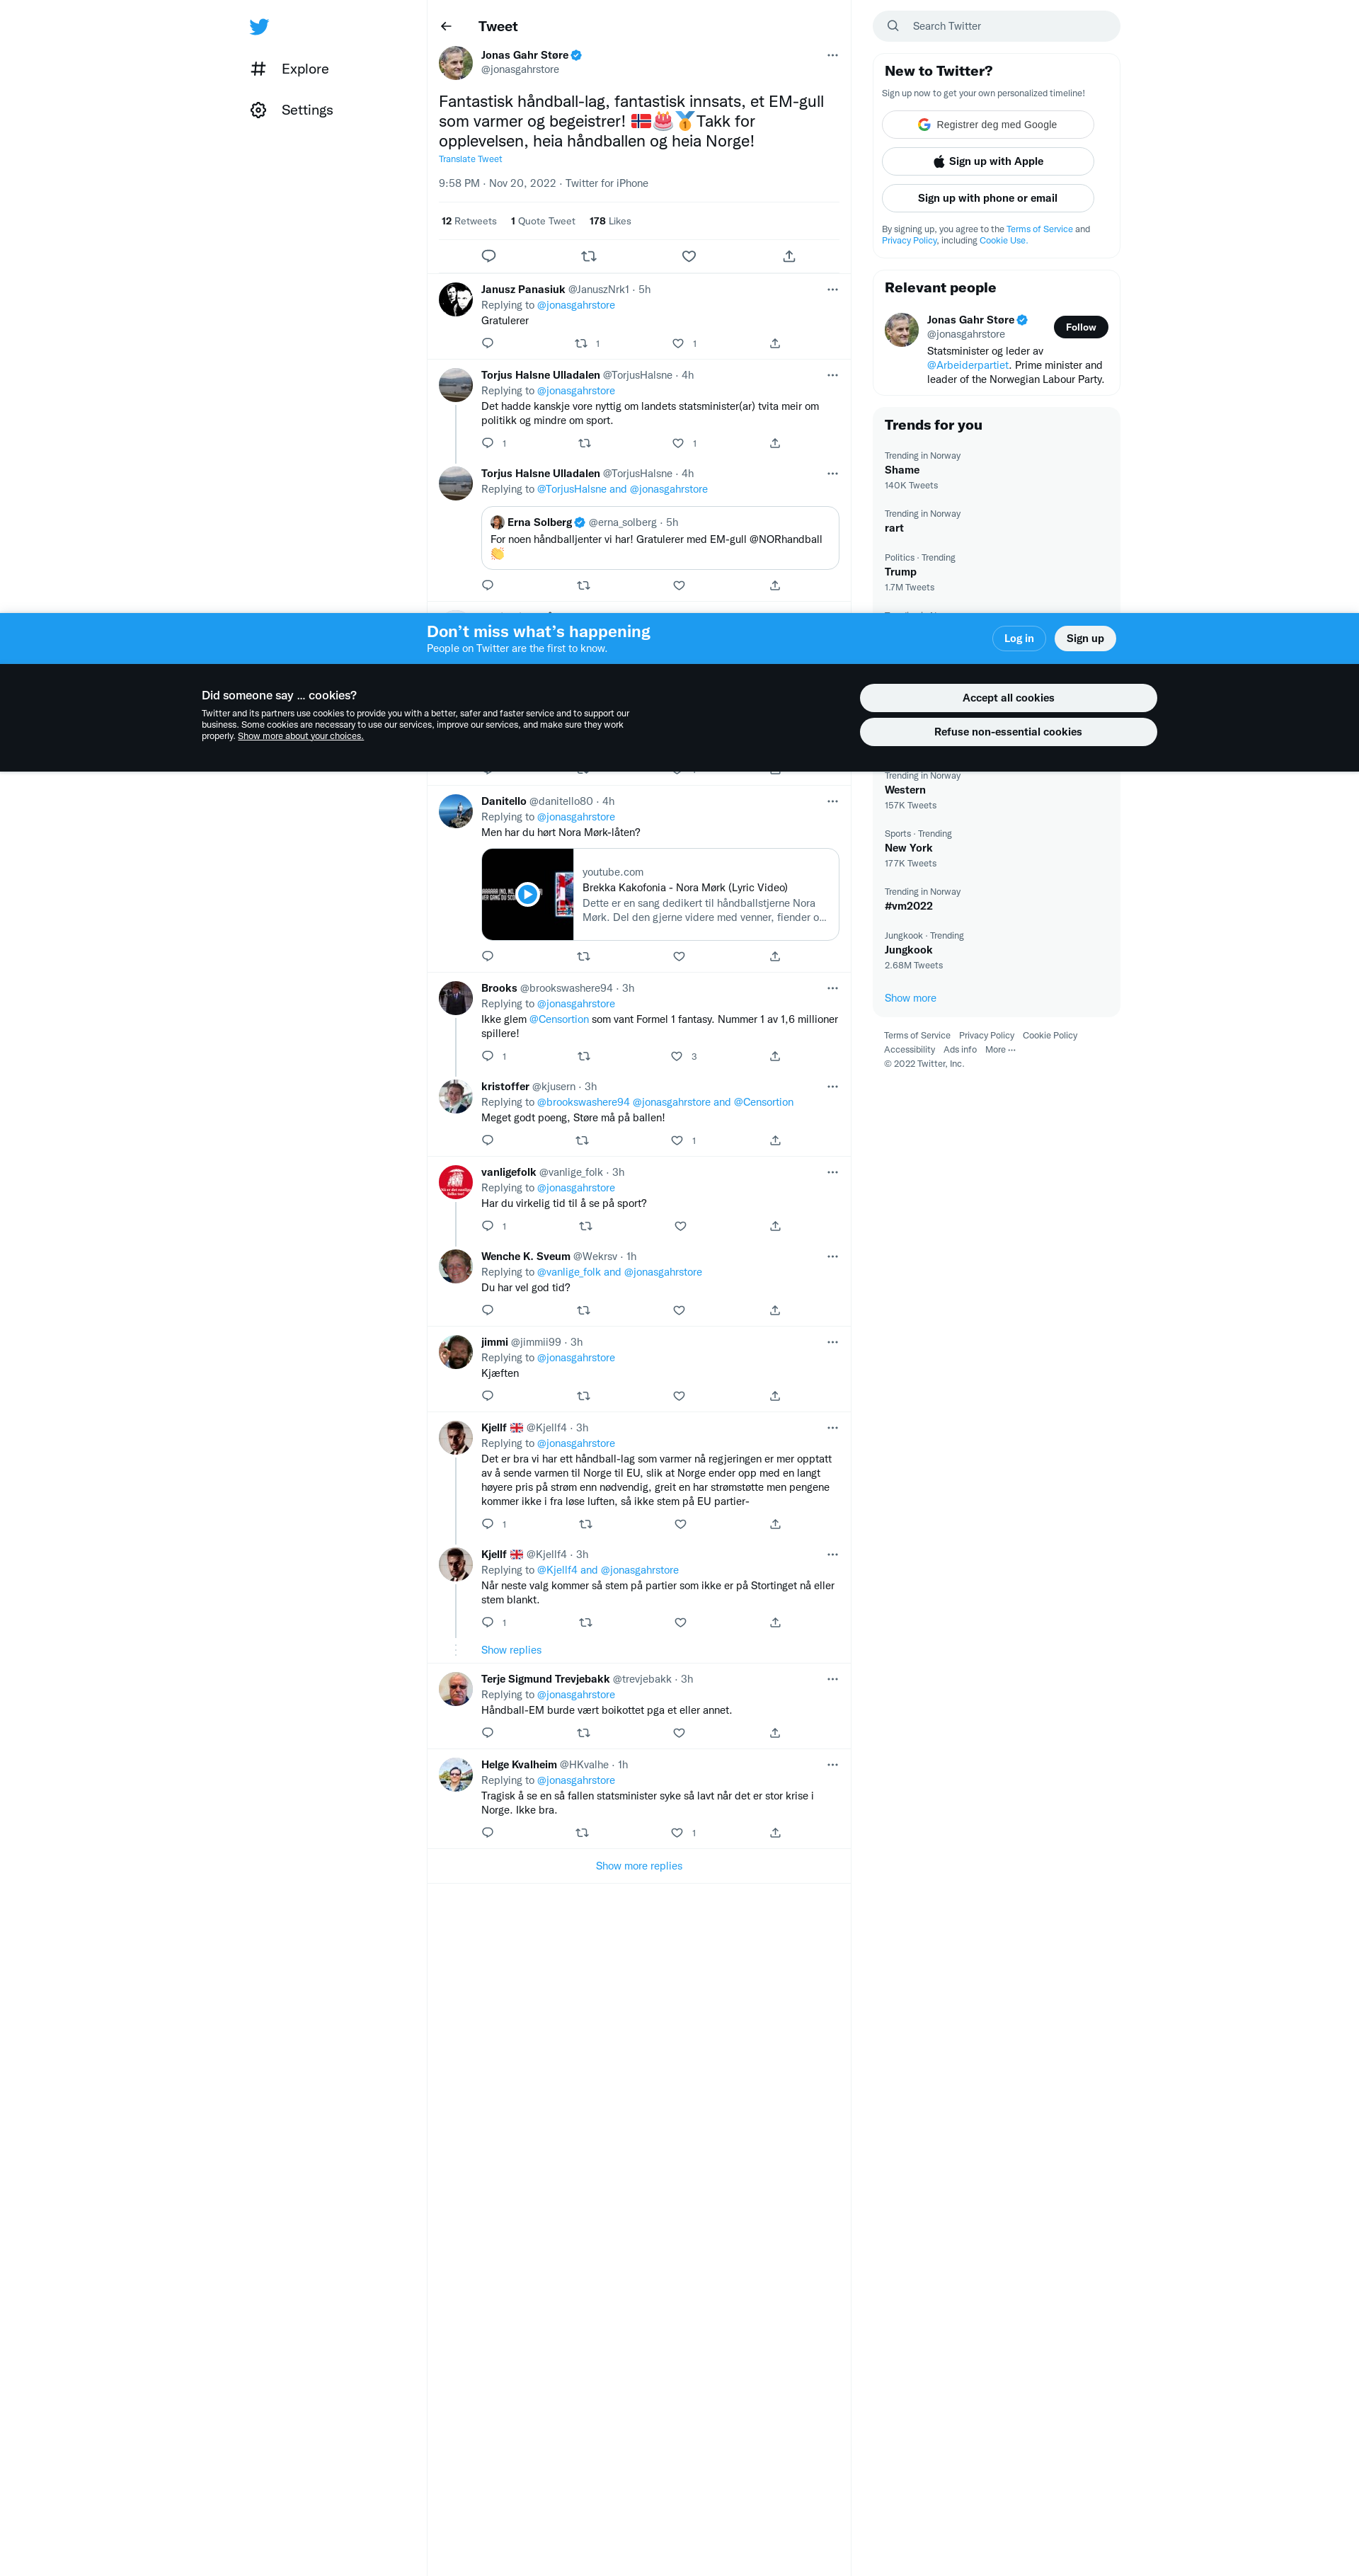Viewport: 1359px width, 2576px height.
Task: Reply to Torjus Halsne Ulladalen's statsminister comment
Action: point(487,443)
